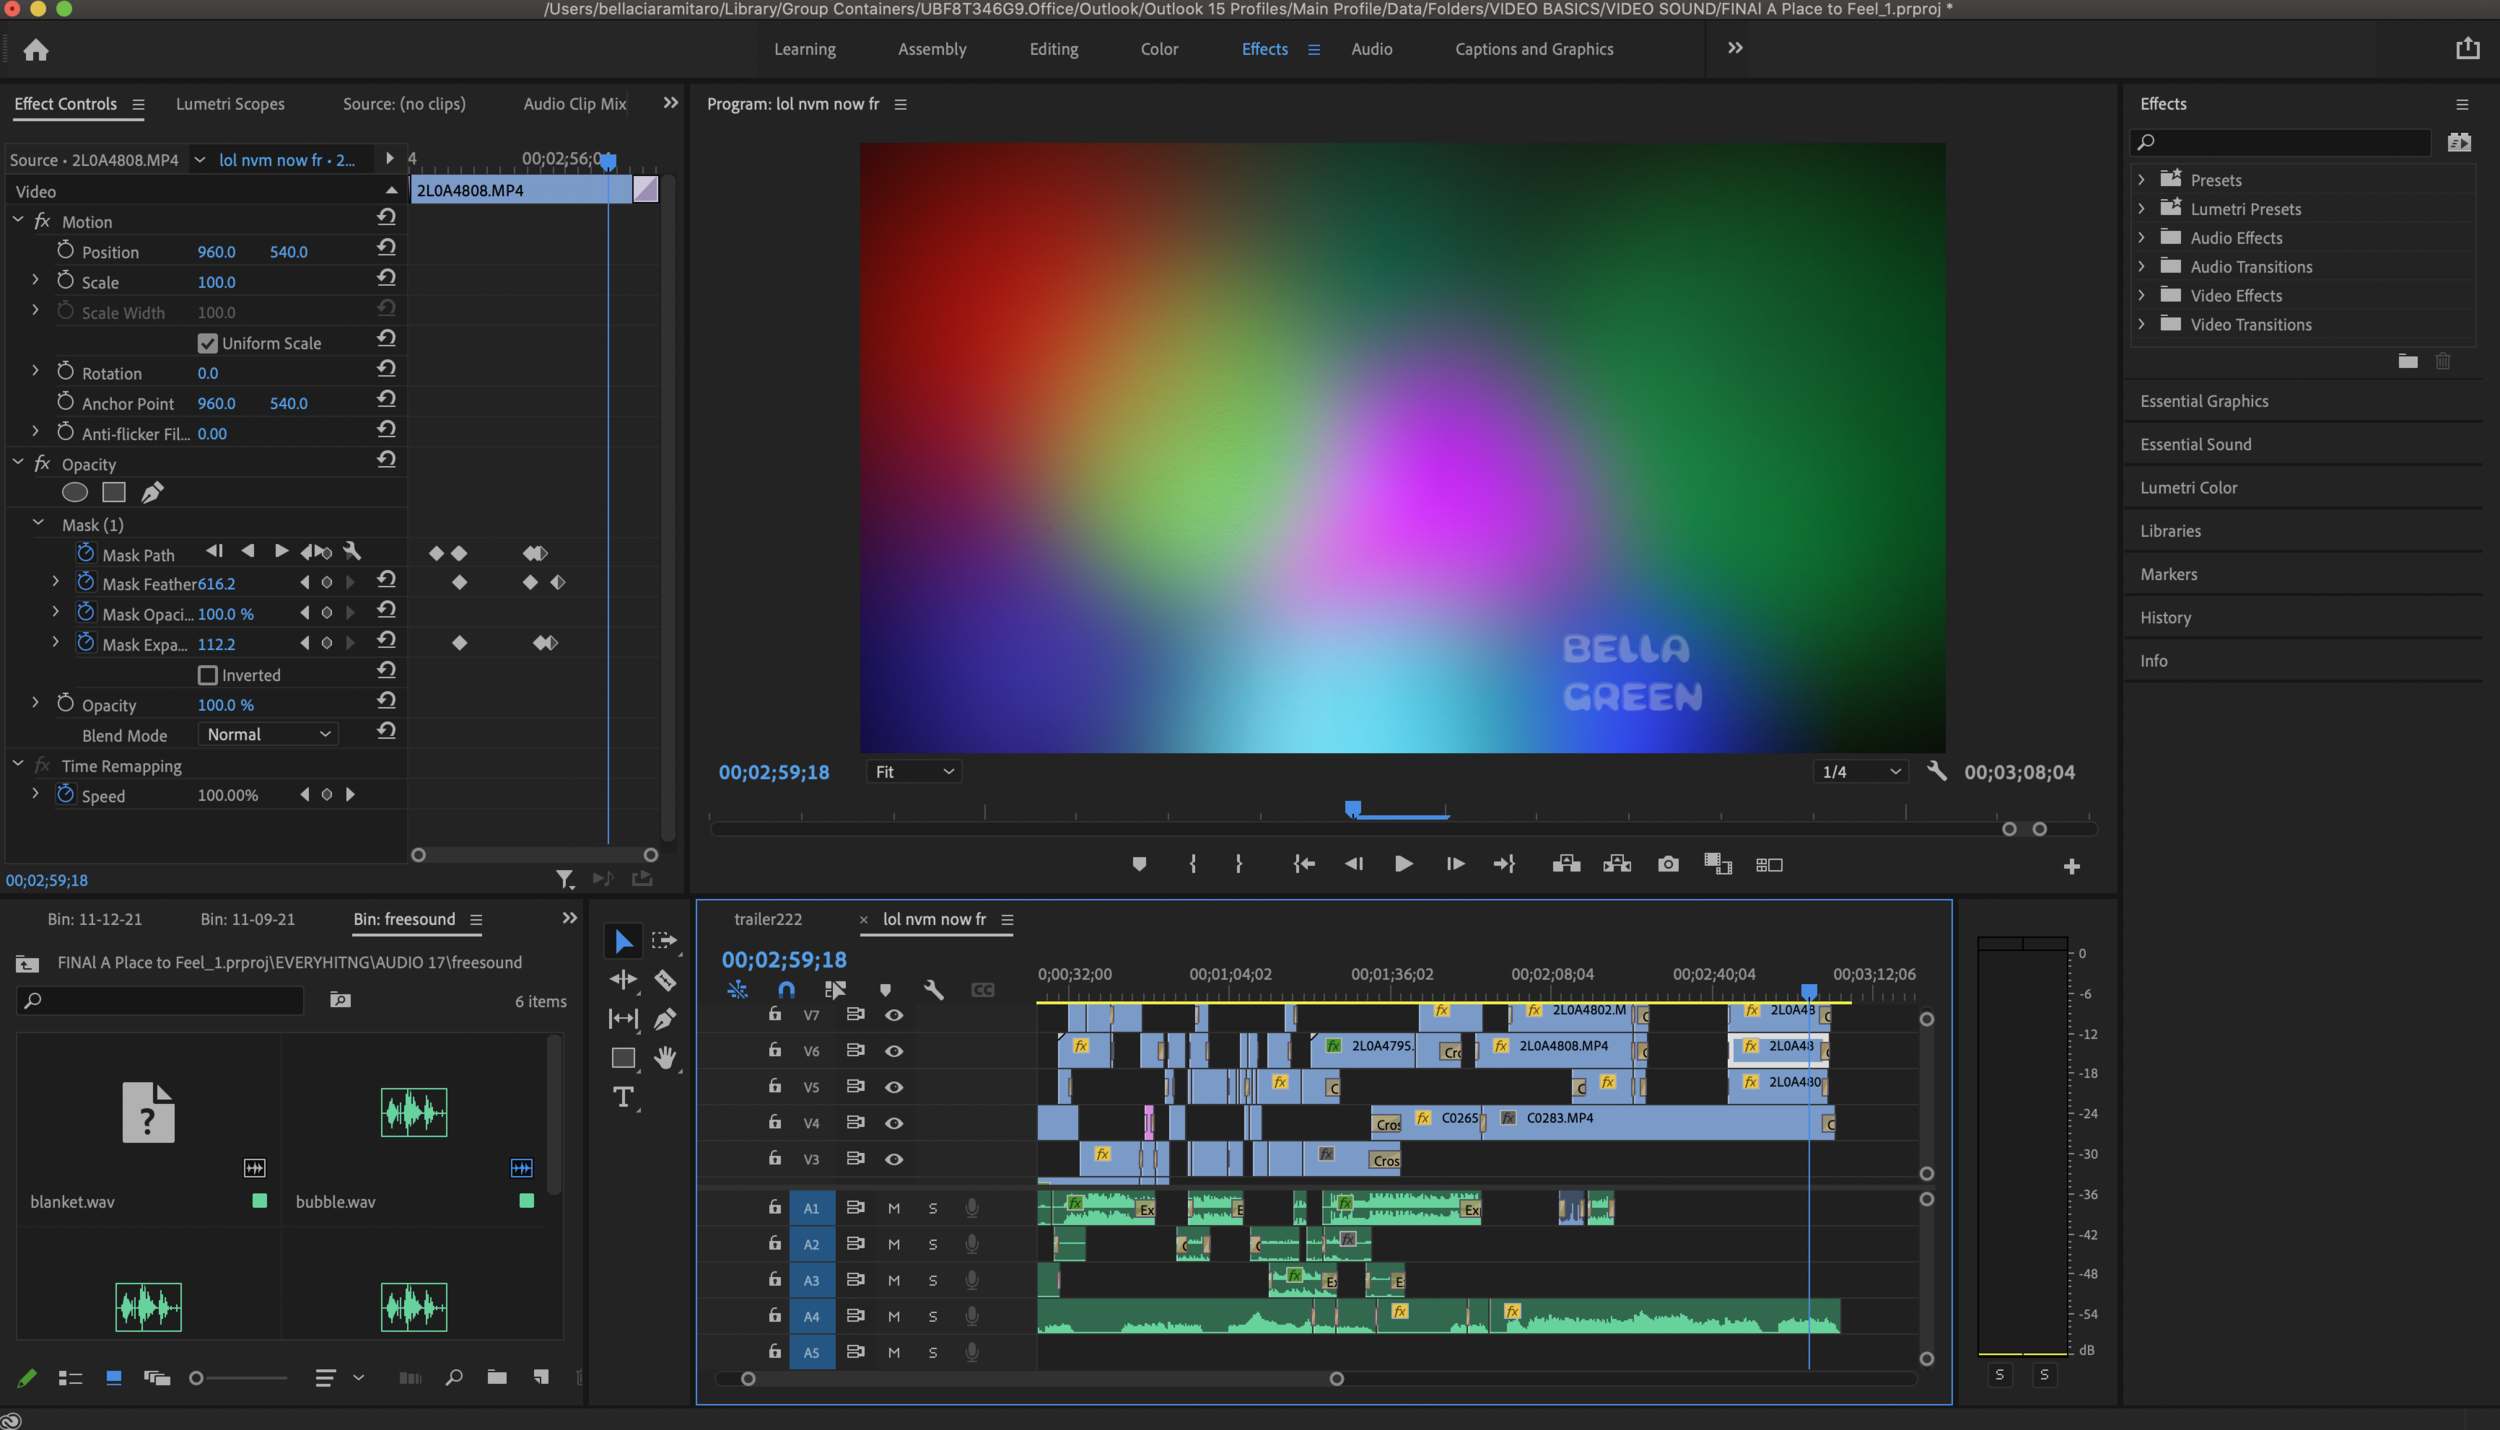
Task: Play the program monitor
Action: [x=1403, y=864]
